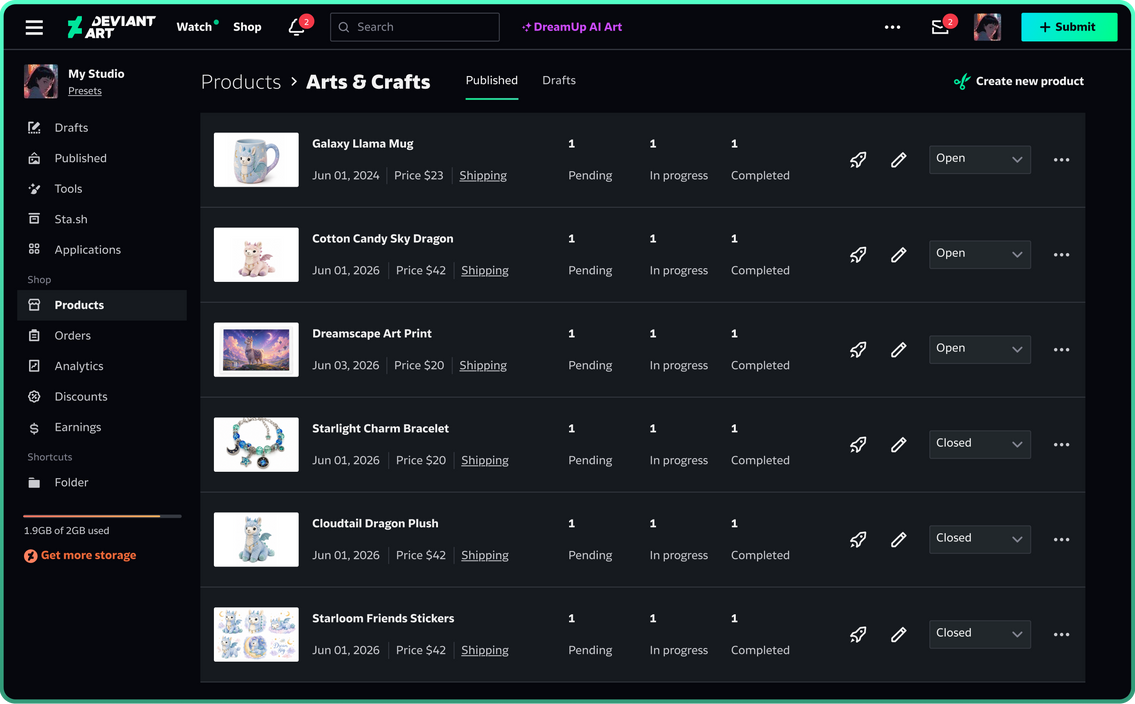
Task: Open Orders in the sidebar
Action: pos(101,336)
